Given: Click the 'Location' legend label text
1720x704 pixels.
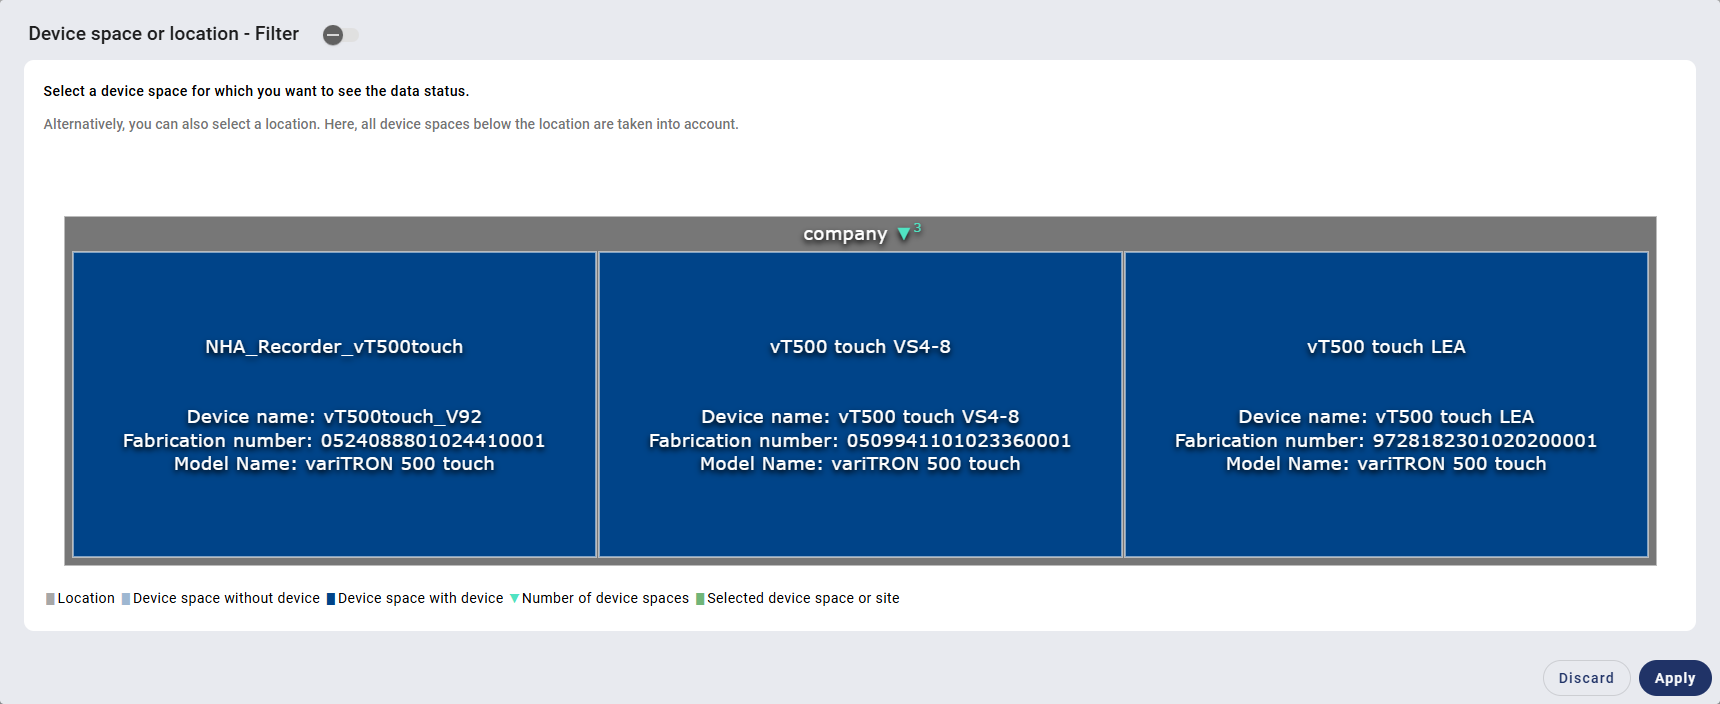Looking at the screenshot, I should pyautogui.click(x=86, y=598).
